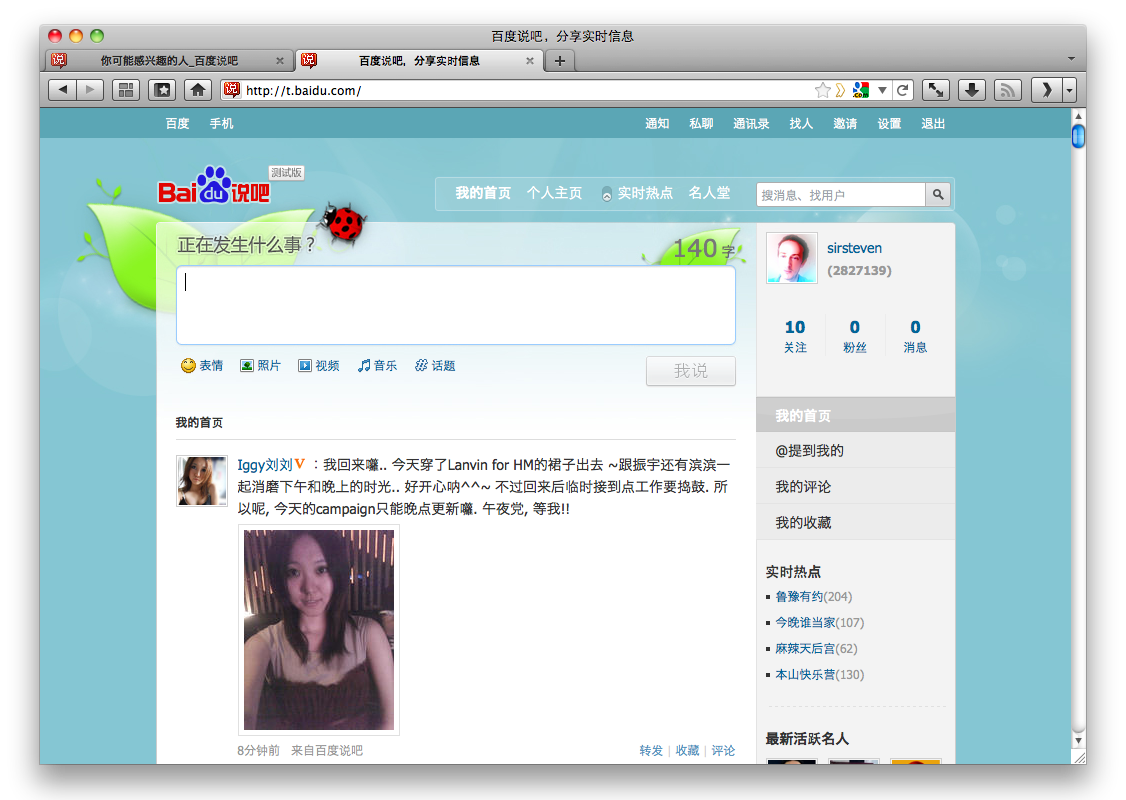Click the colorful search engine icon

[860, 90]
